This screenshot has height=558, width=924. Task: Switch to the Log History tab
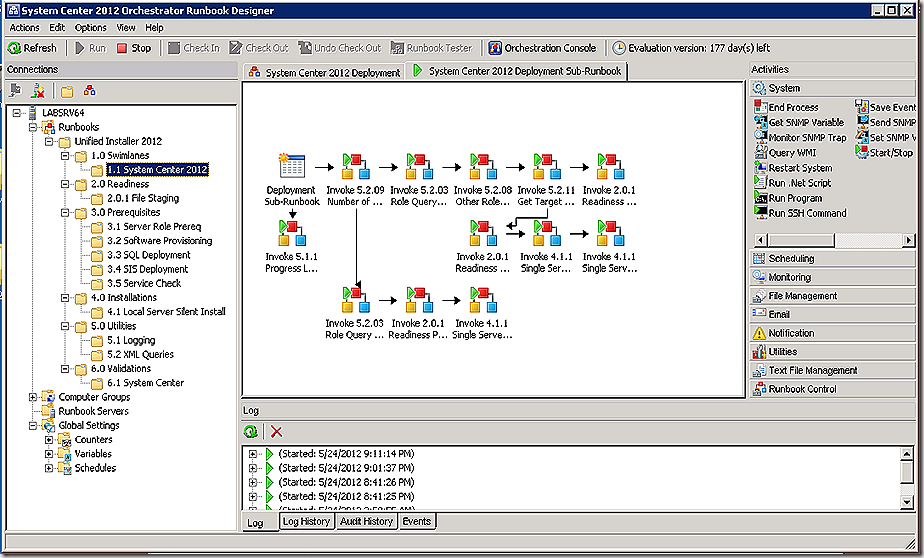(x=306, y=521)
